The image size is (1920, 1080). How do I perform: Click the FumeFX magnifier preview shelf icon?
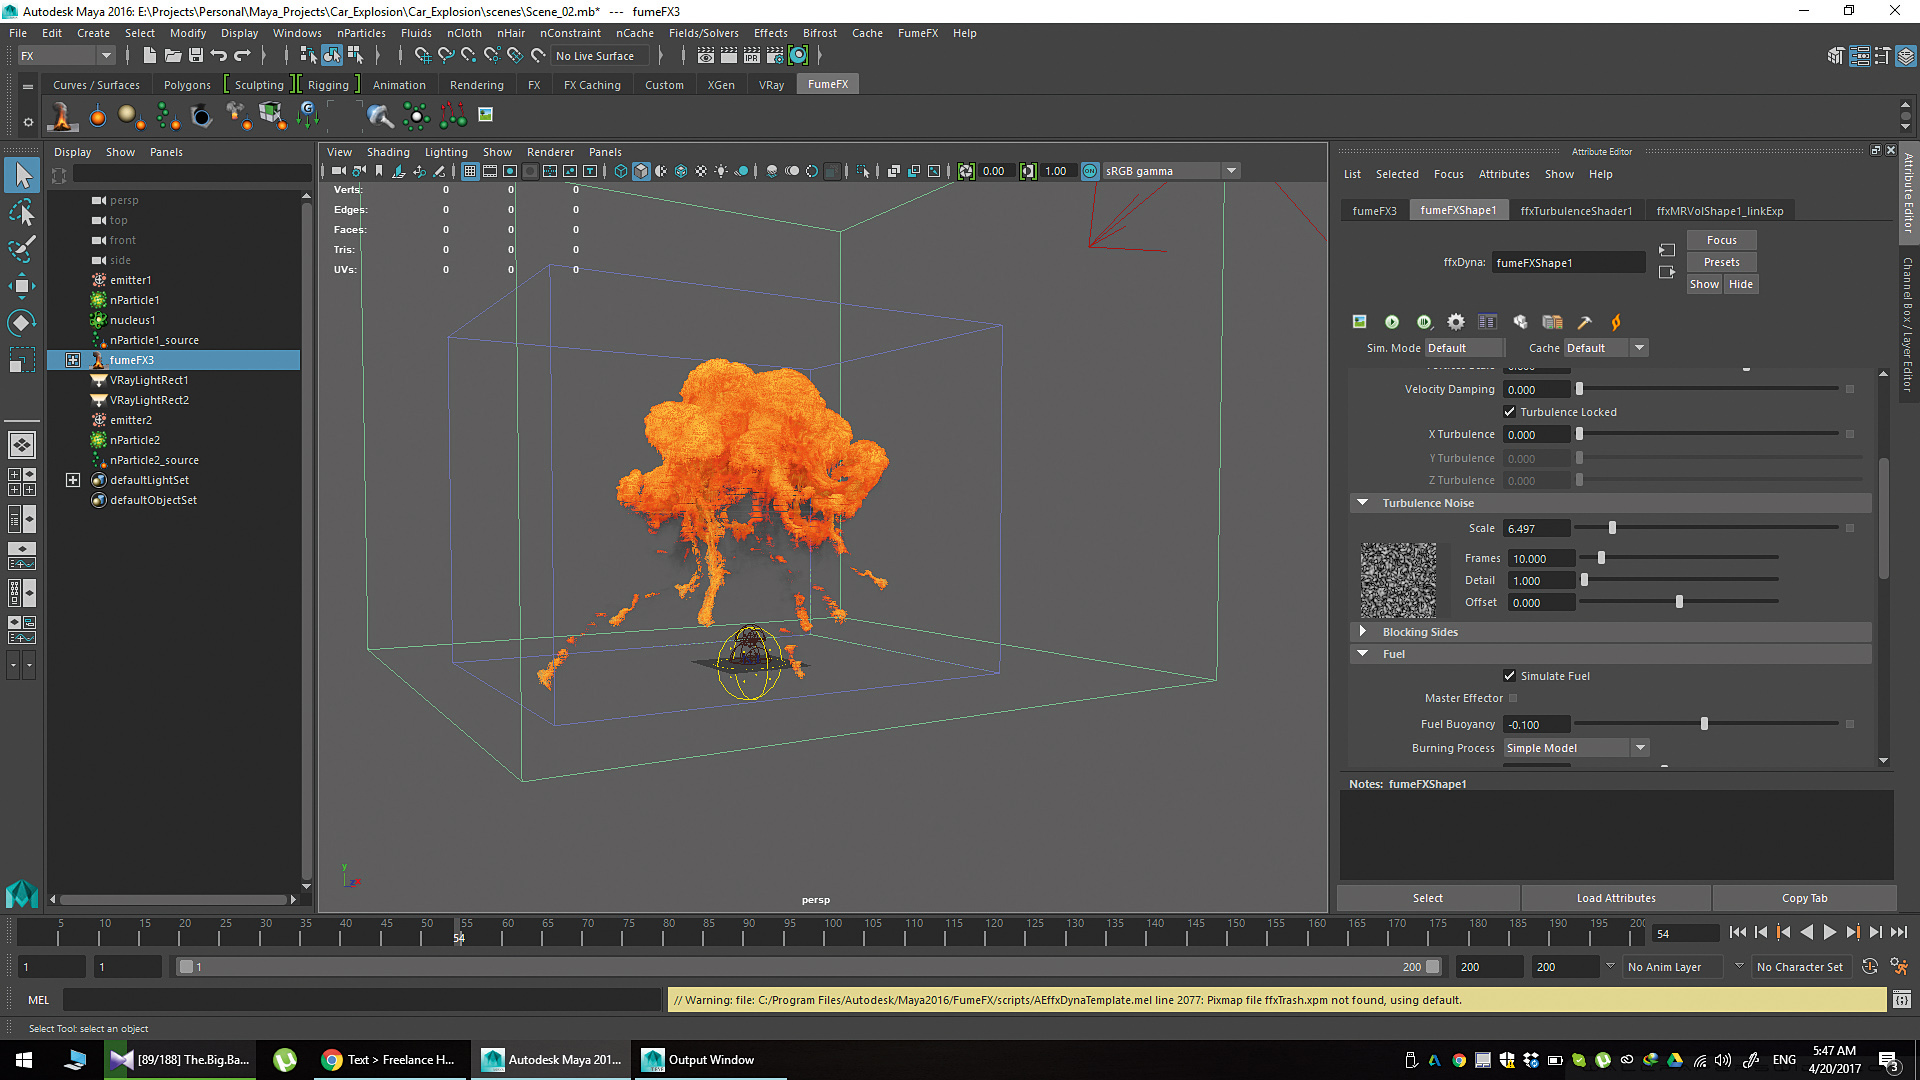[379, 116]
